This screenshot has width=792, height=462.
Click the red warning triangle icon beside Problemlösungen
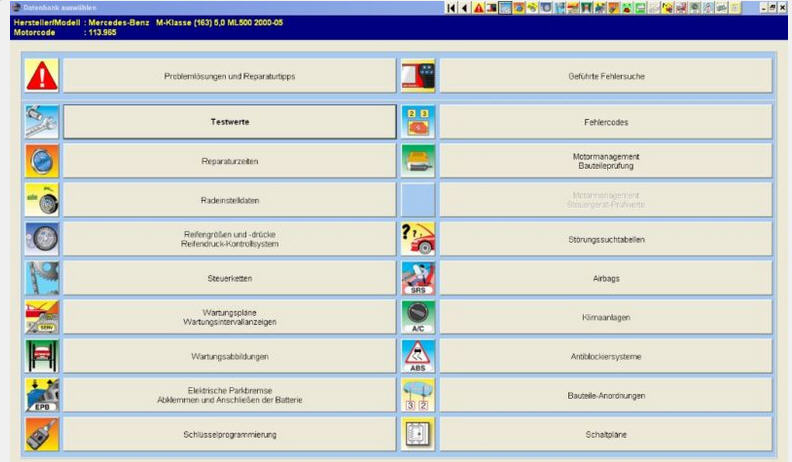41,76
